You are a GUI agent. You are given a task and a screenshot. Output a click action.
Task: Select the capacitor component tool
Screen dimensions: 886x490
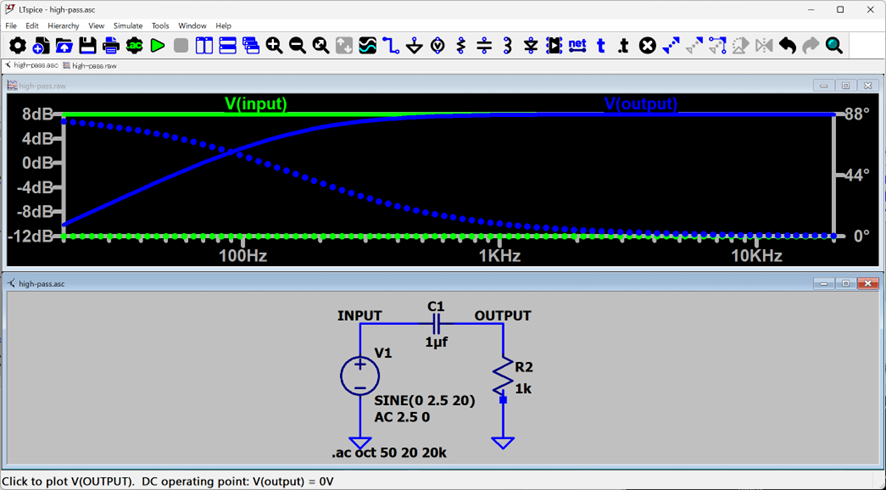pos(484,46)
